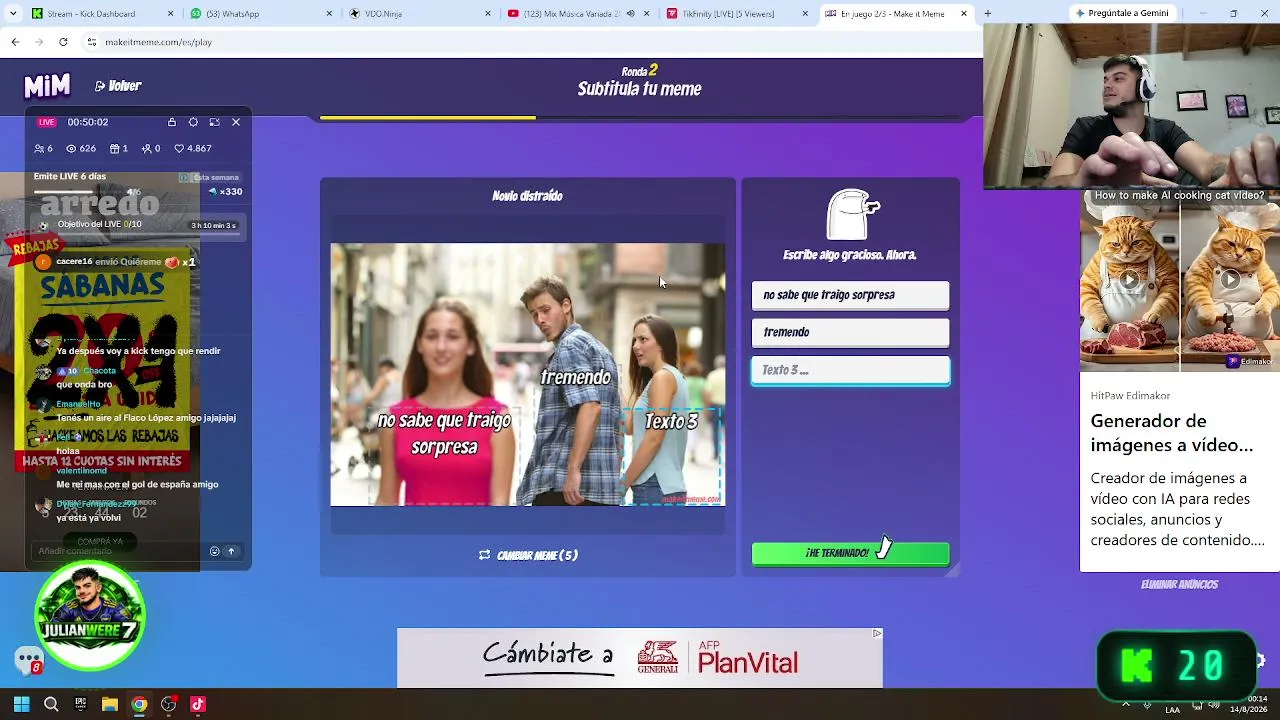This screenshot has width=1280, height=720.
Task: Open File Explorer from taskbar
Action: click(110, 704)
